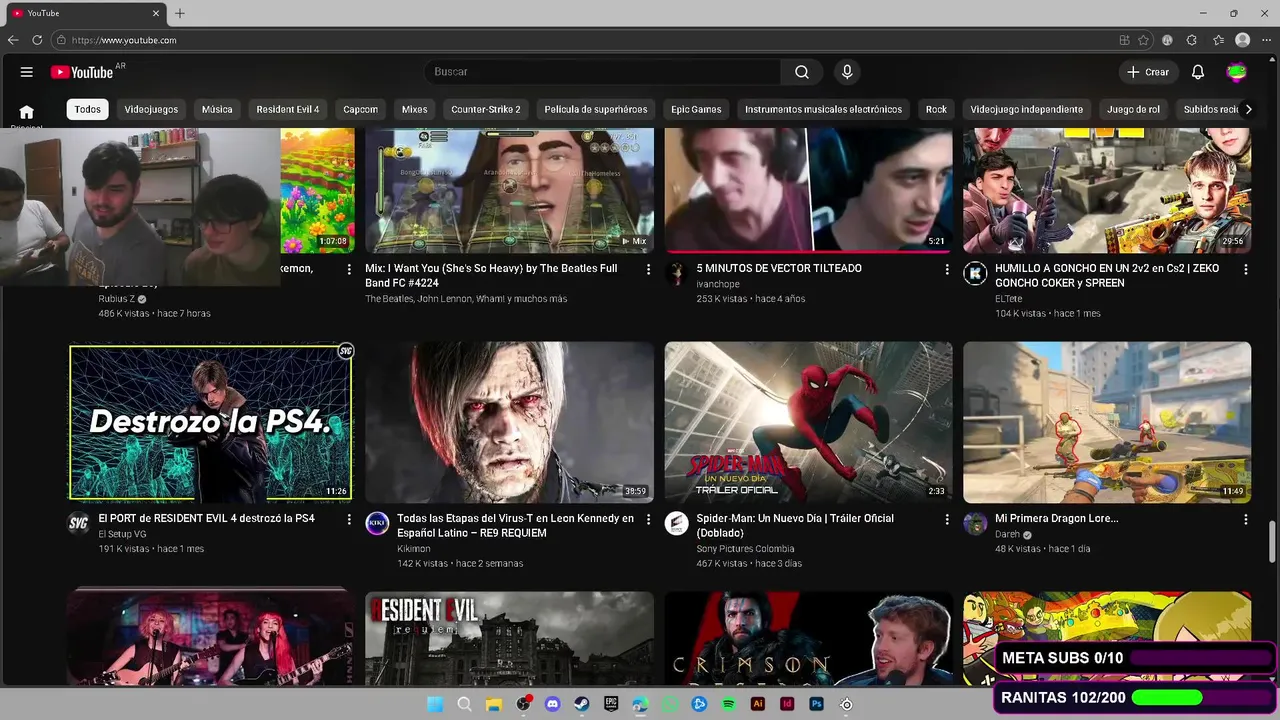Launch Spotify from the taskbar
The height and width of the screenshot is (720, 1280).
729,704
